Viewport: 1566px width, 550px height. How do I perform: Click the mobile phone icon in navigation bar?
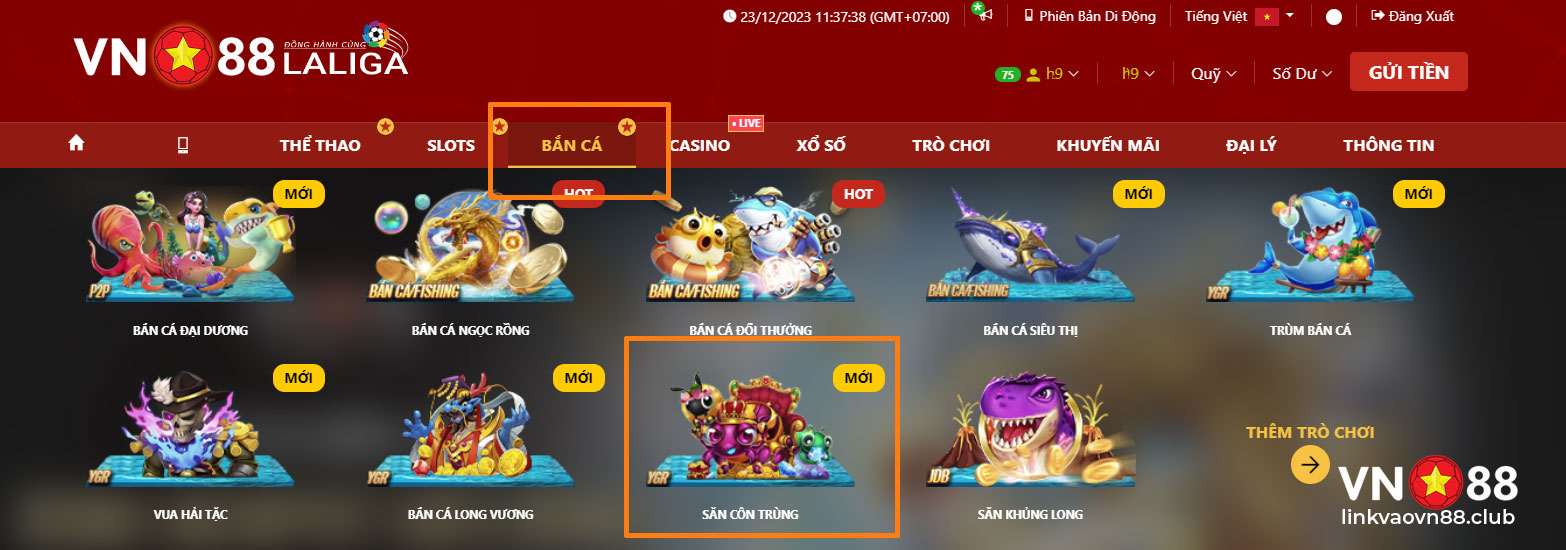coord(183,145)
